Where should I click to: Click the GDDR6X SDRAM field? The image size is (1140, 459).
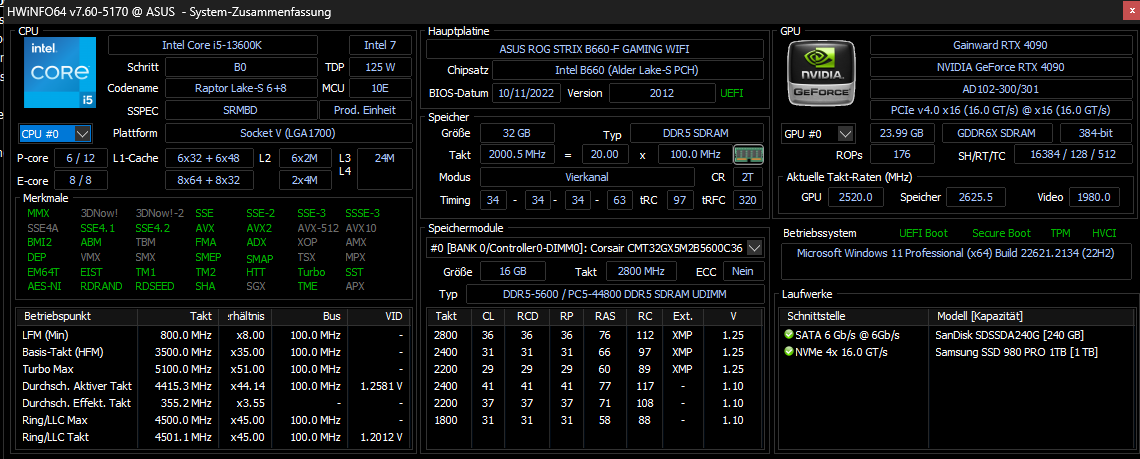(998, 134)
